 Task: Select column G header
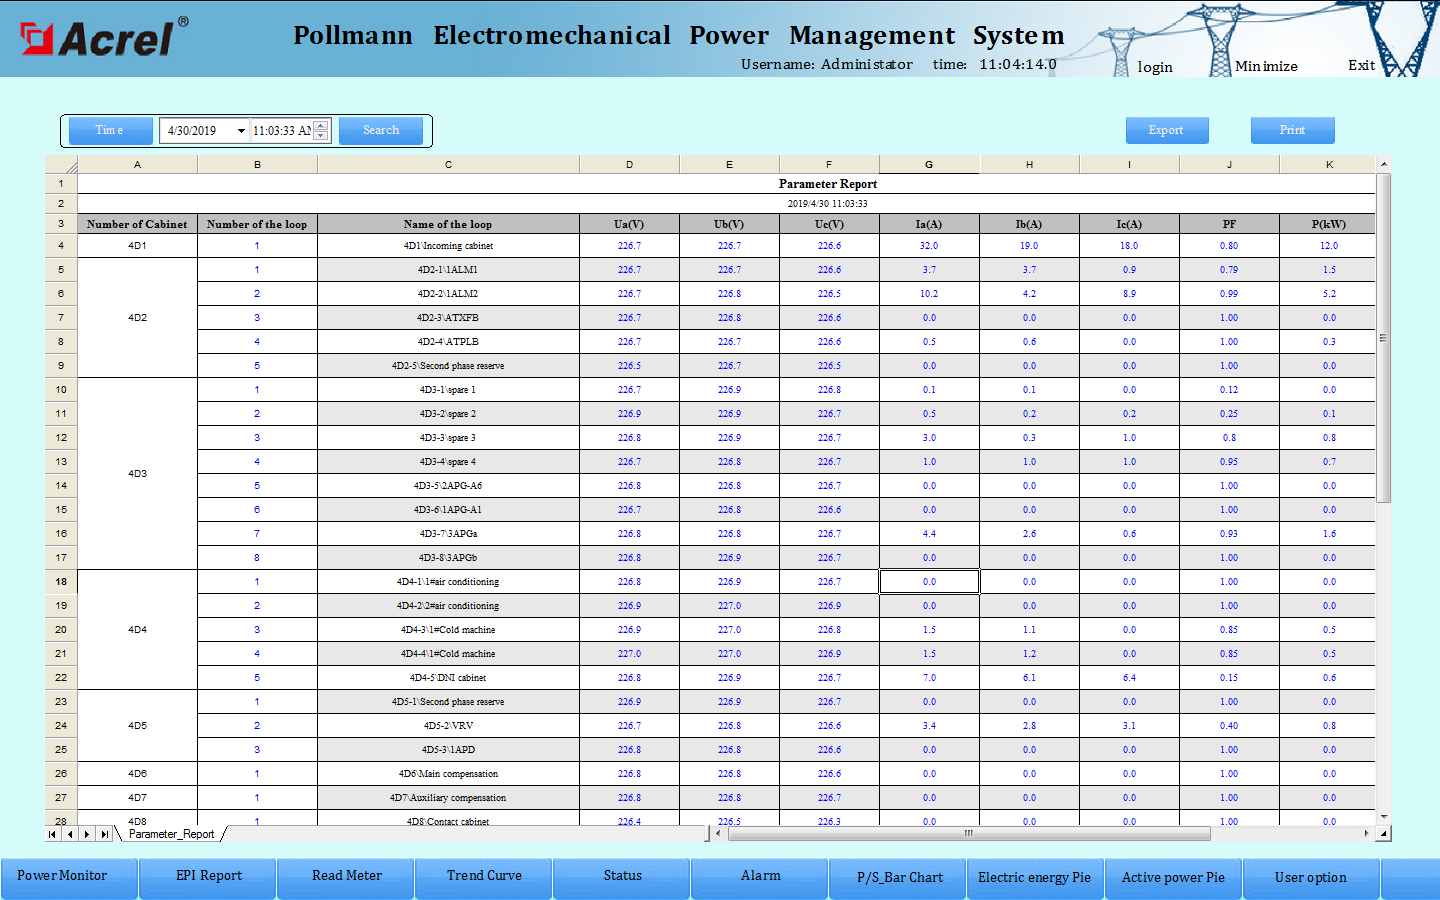point(929,165)
